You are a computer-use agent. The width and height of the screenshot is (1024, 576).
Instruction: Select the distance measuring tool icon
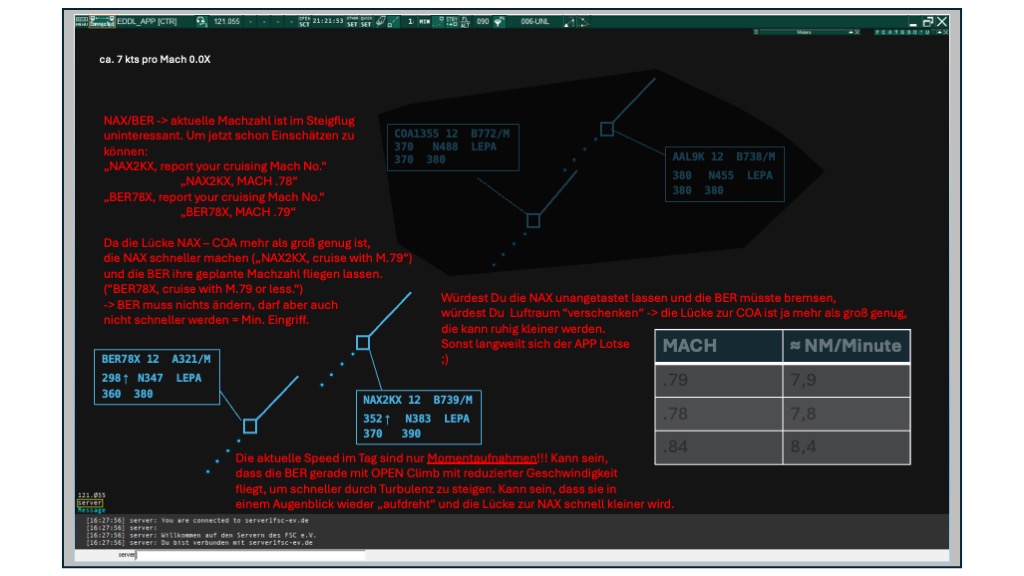pyautogui.click(x=392, y=22)
